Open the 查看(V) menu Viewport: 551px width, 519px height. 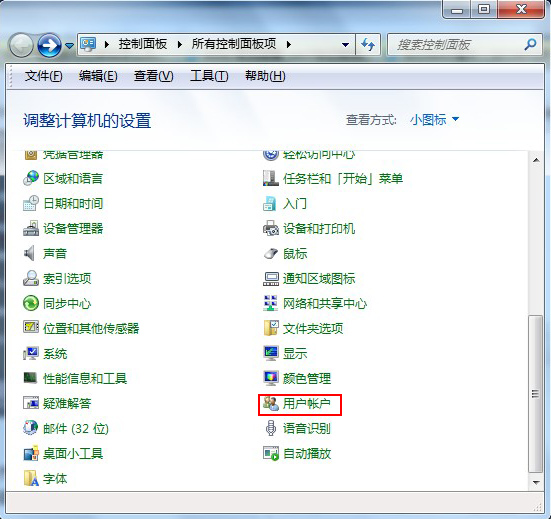[154, 76]
